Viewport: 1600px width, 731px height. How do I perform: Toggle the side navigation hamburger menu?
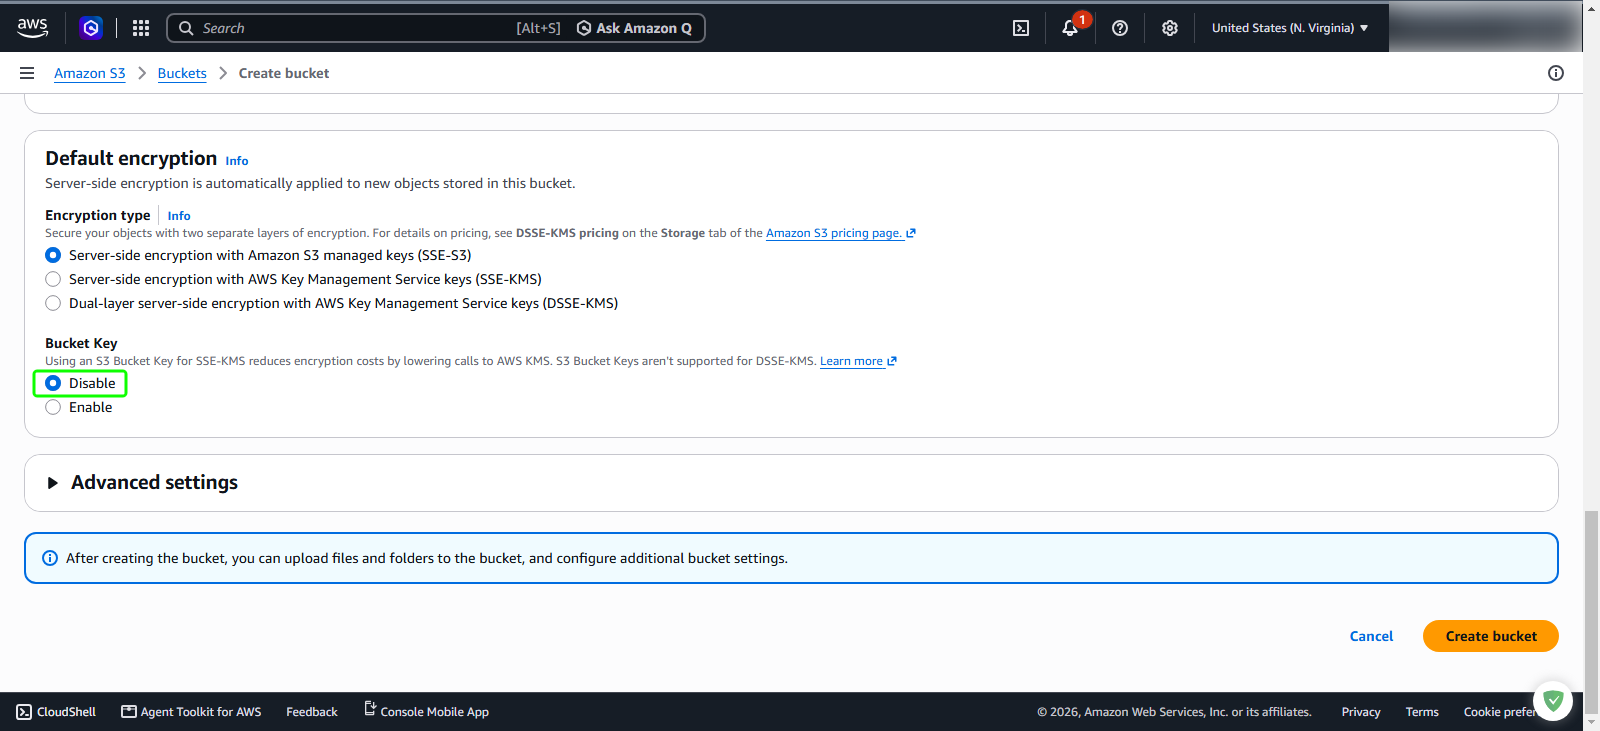click(27, 73)
